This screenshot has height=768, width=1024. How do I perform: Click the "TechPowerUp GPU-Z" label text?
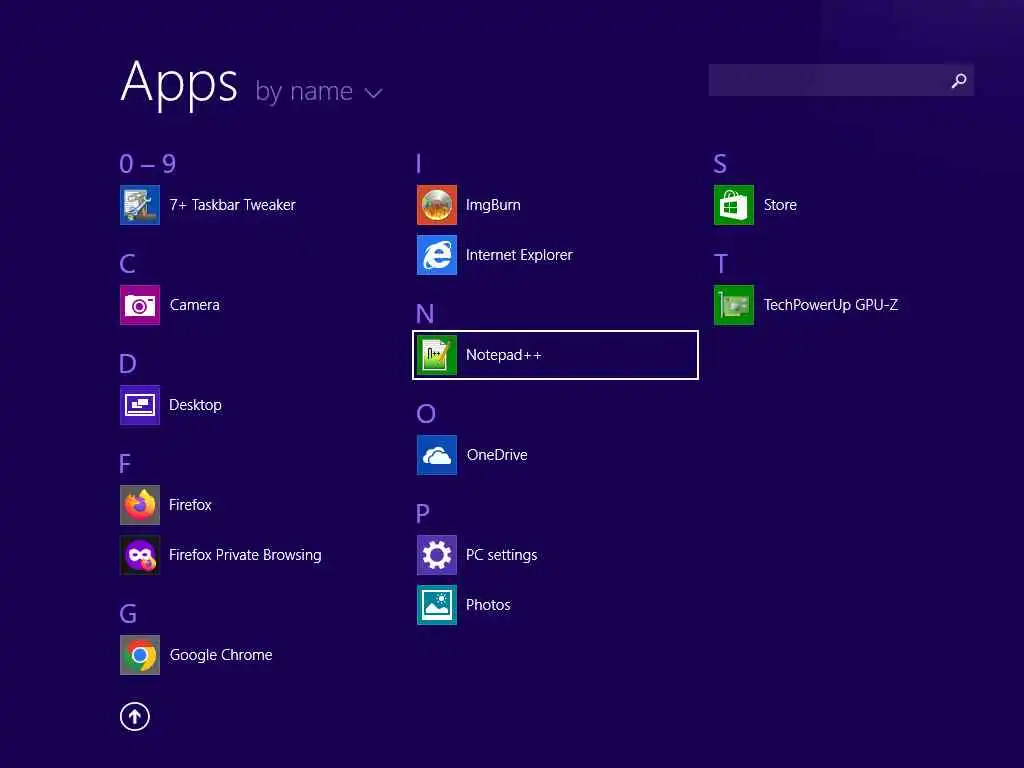831,305
